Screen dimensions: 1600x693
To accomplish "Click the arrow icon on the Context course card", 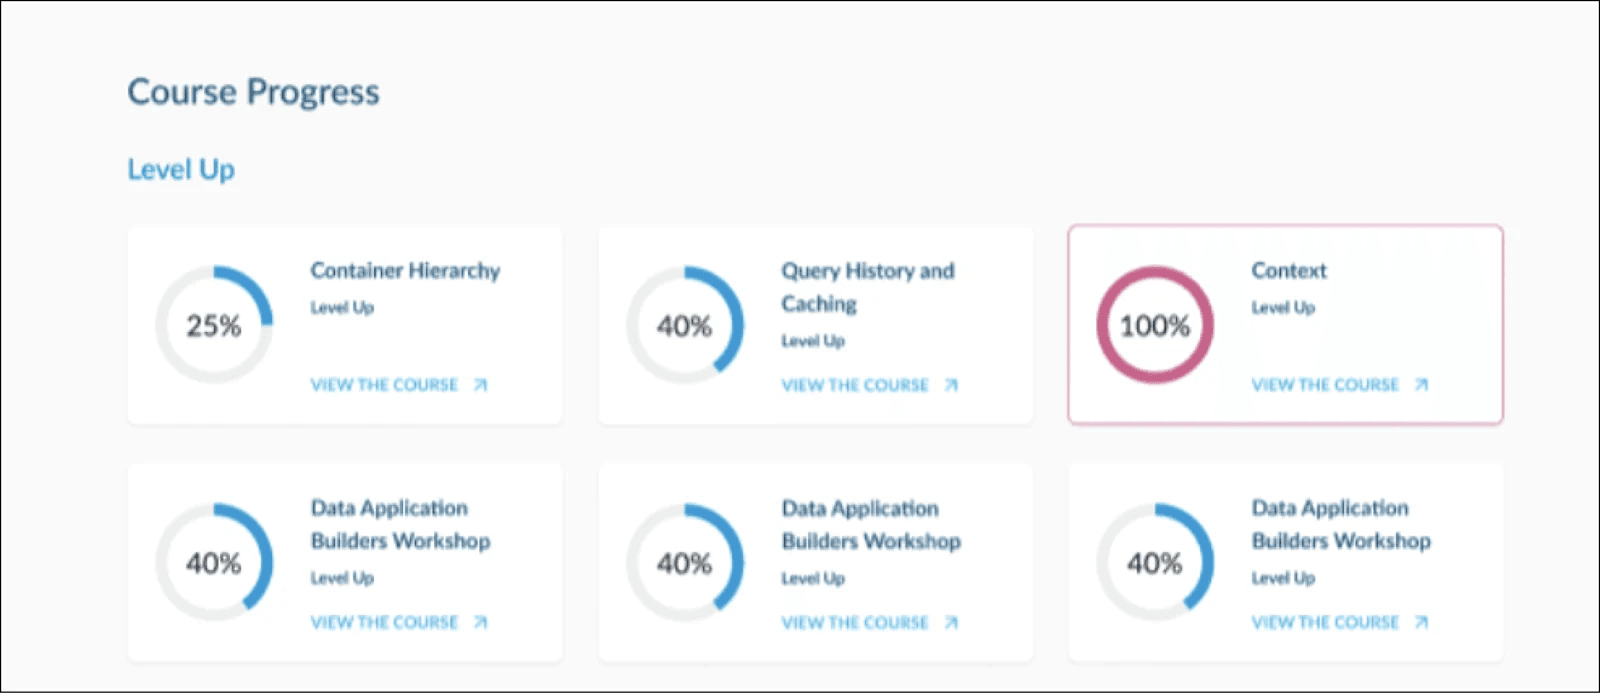I will [1419, 385].
